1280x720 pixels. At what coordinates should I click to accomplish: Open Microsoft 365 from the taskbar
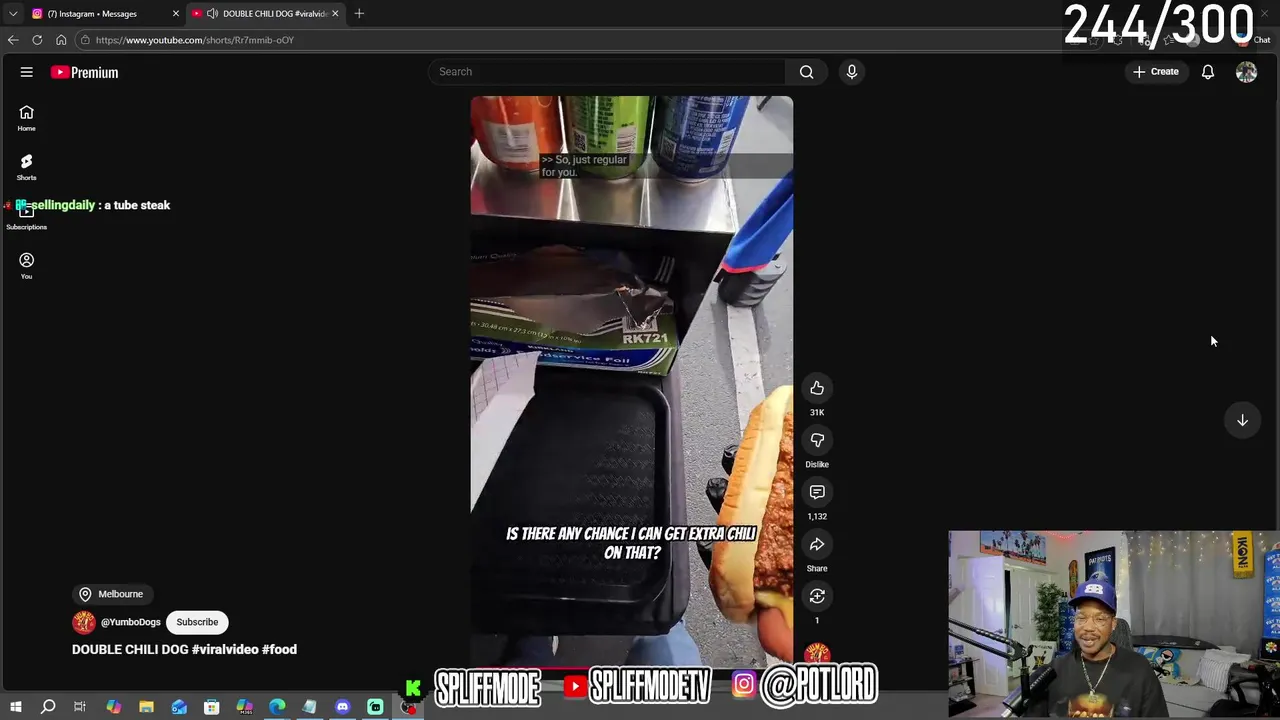tap(245, 707)
